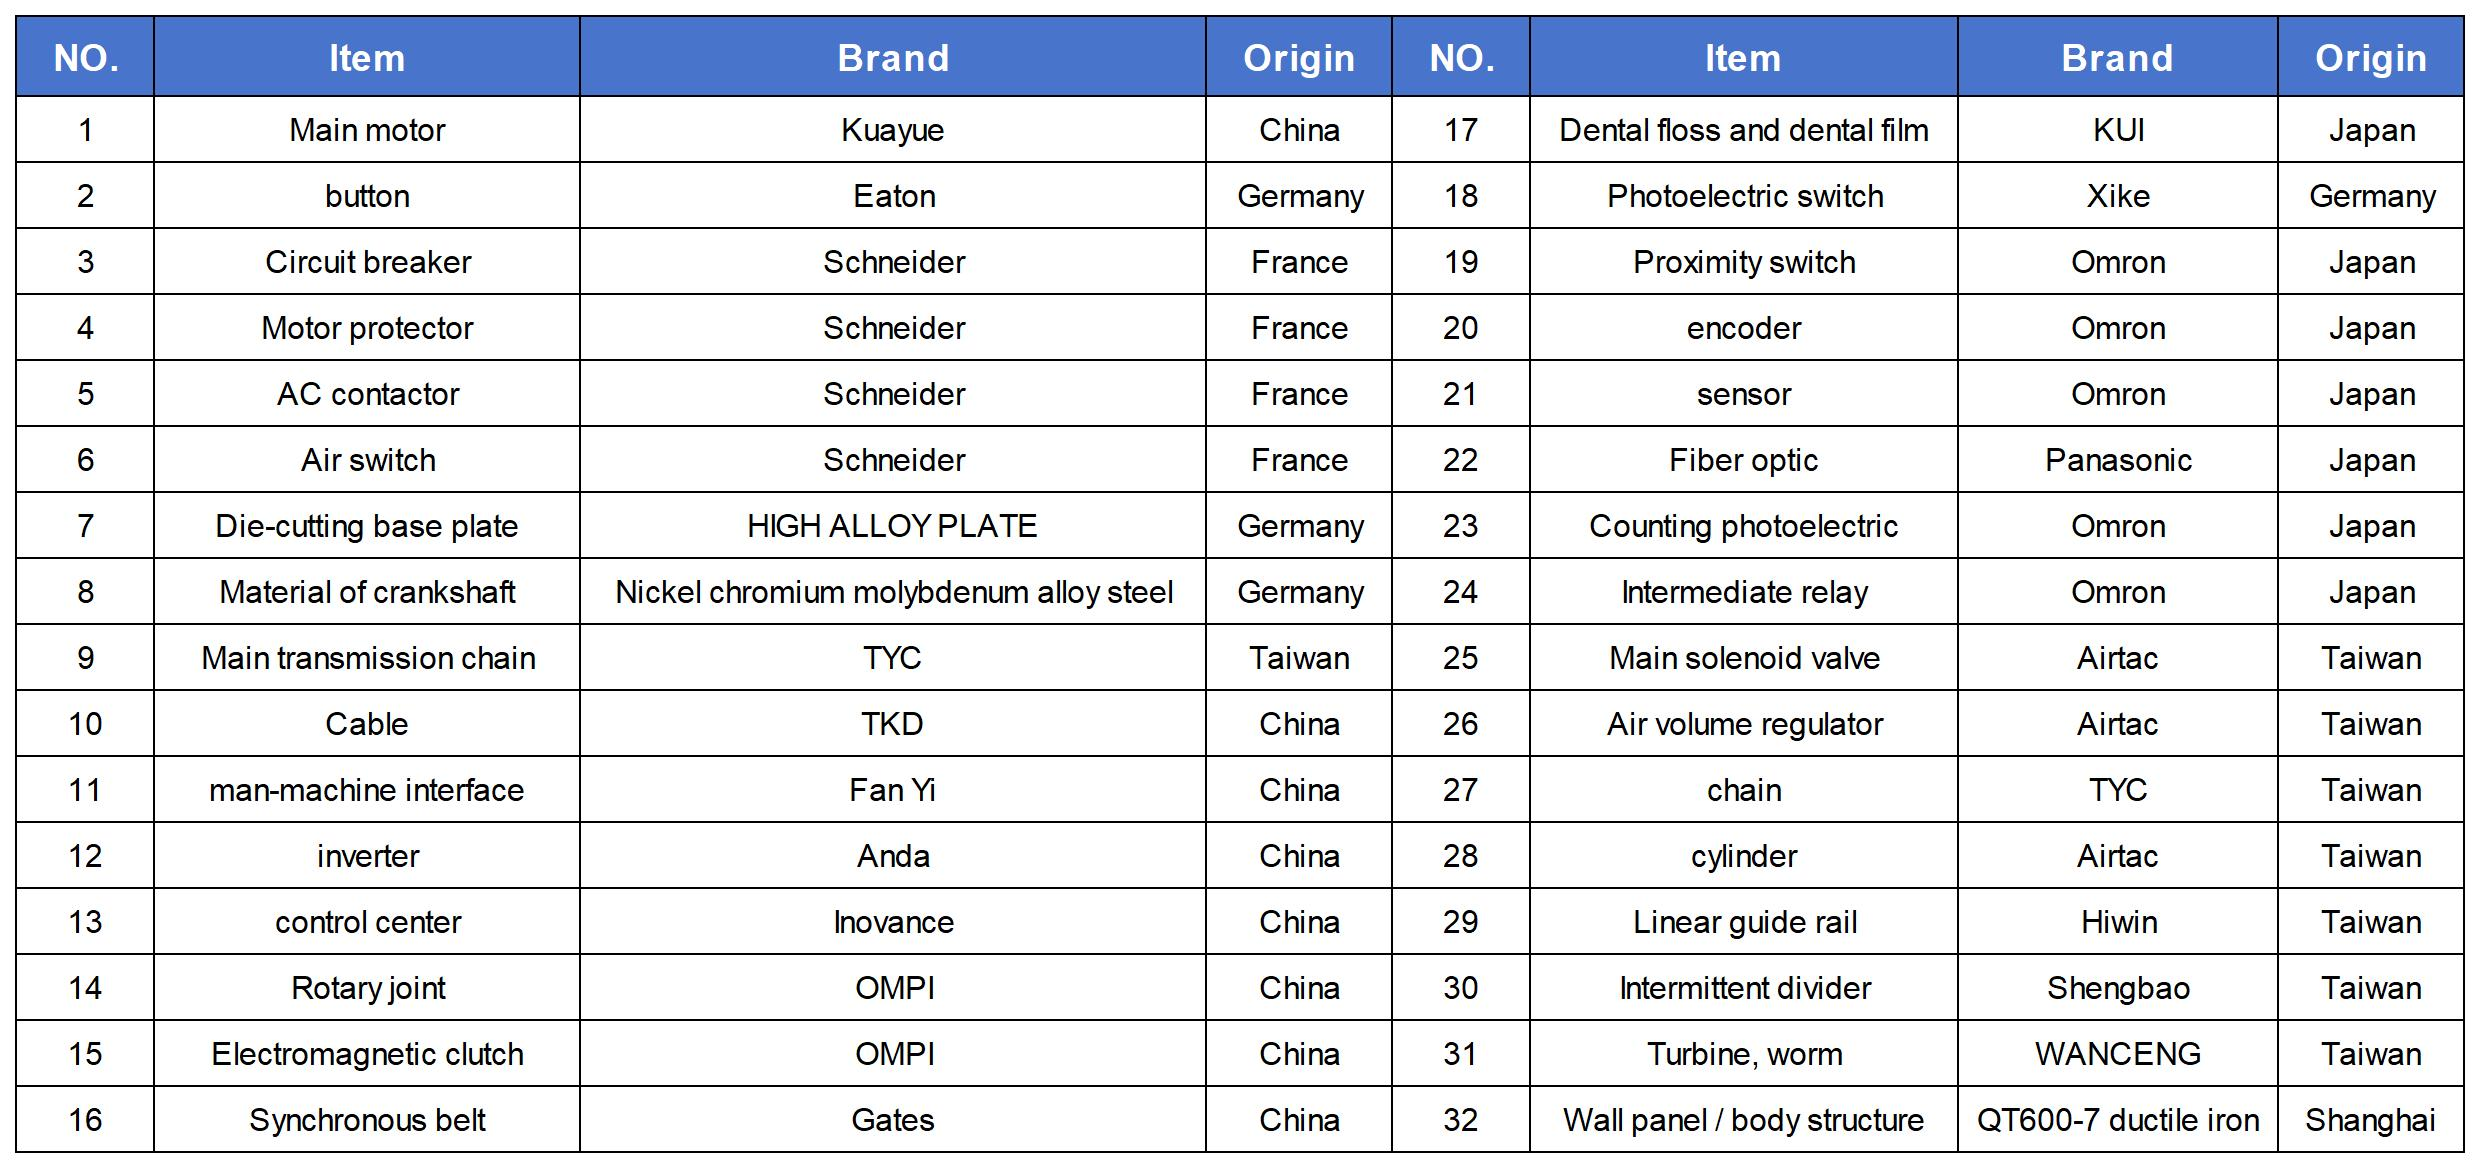This screenshot has width=2480, height=1168.
Task: Select the "Inovance" brand cell
Action: pos(893,922)
